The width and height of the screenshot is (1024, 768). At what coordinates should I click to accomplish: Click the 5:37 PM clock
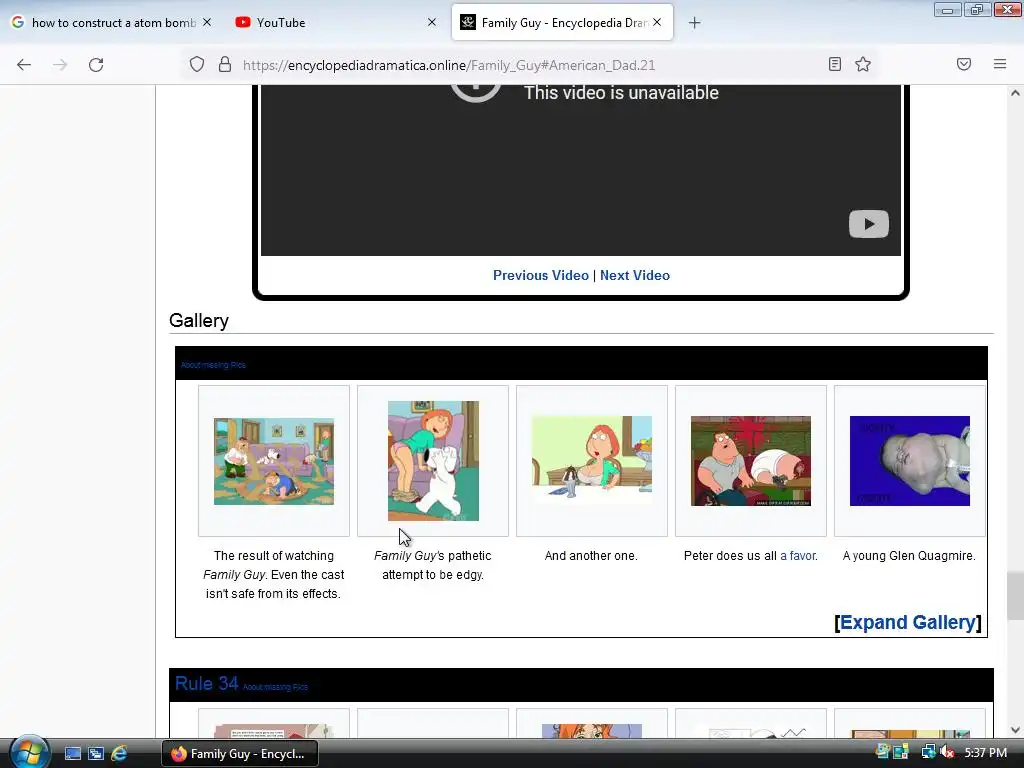tap(985, 753)
